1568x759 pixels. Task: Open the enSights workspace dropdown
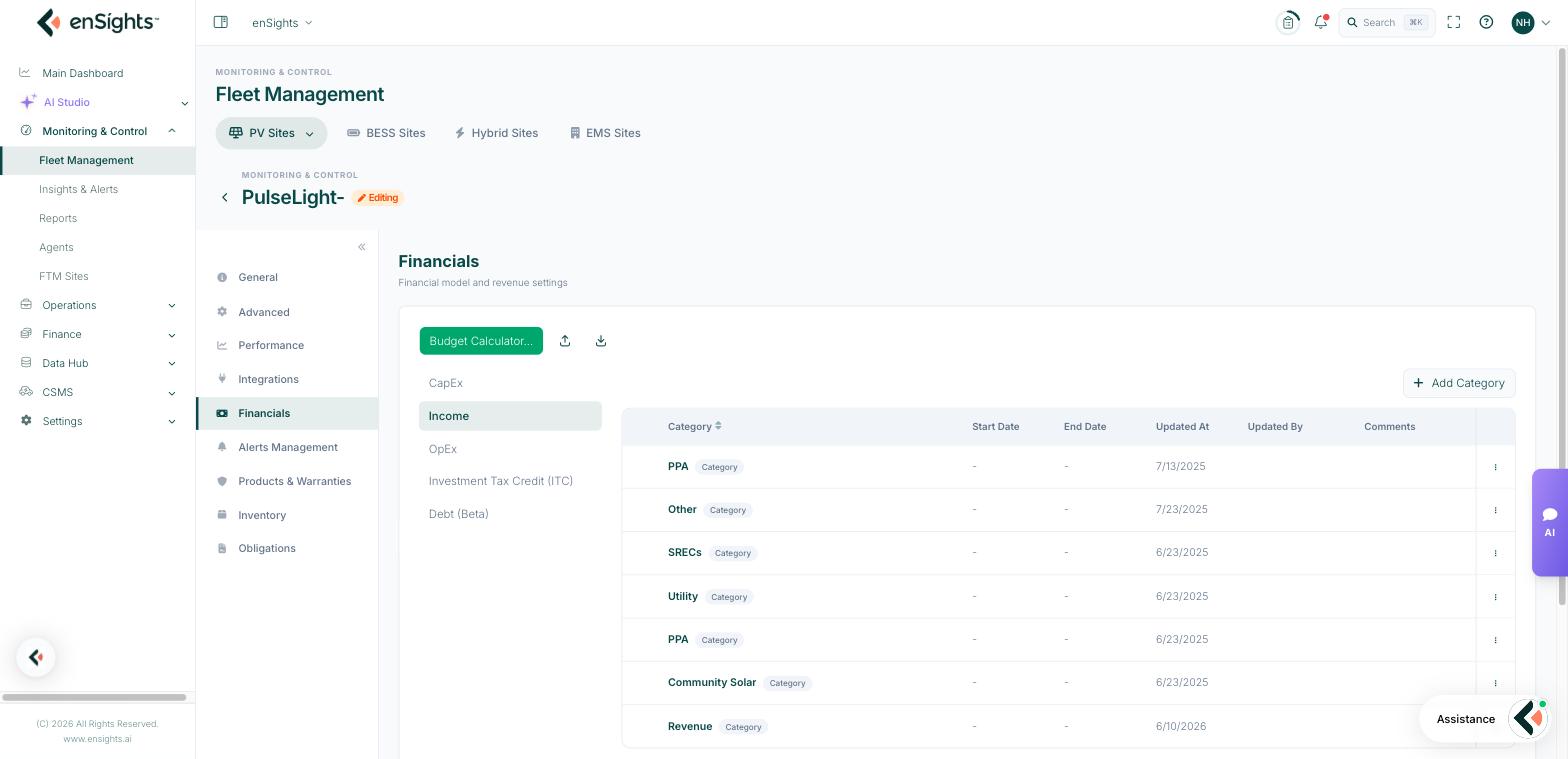282,23
